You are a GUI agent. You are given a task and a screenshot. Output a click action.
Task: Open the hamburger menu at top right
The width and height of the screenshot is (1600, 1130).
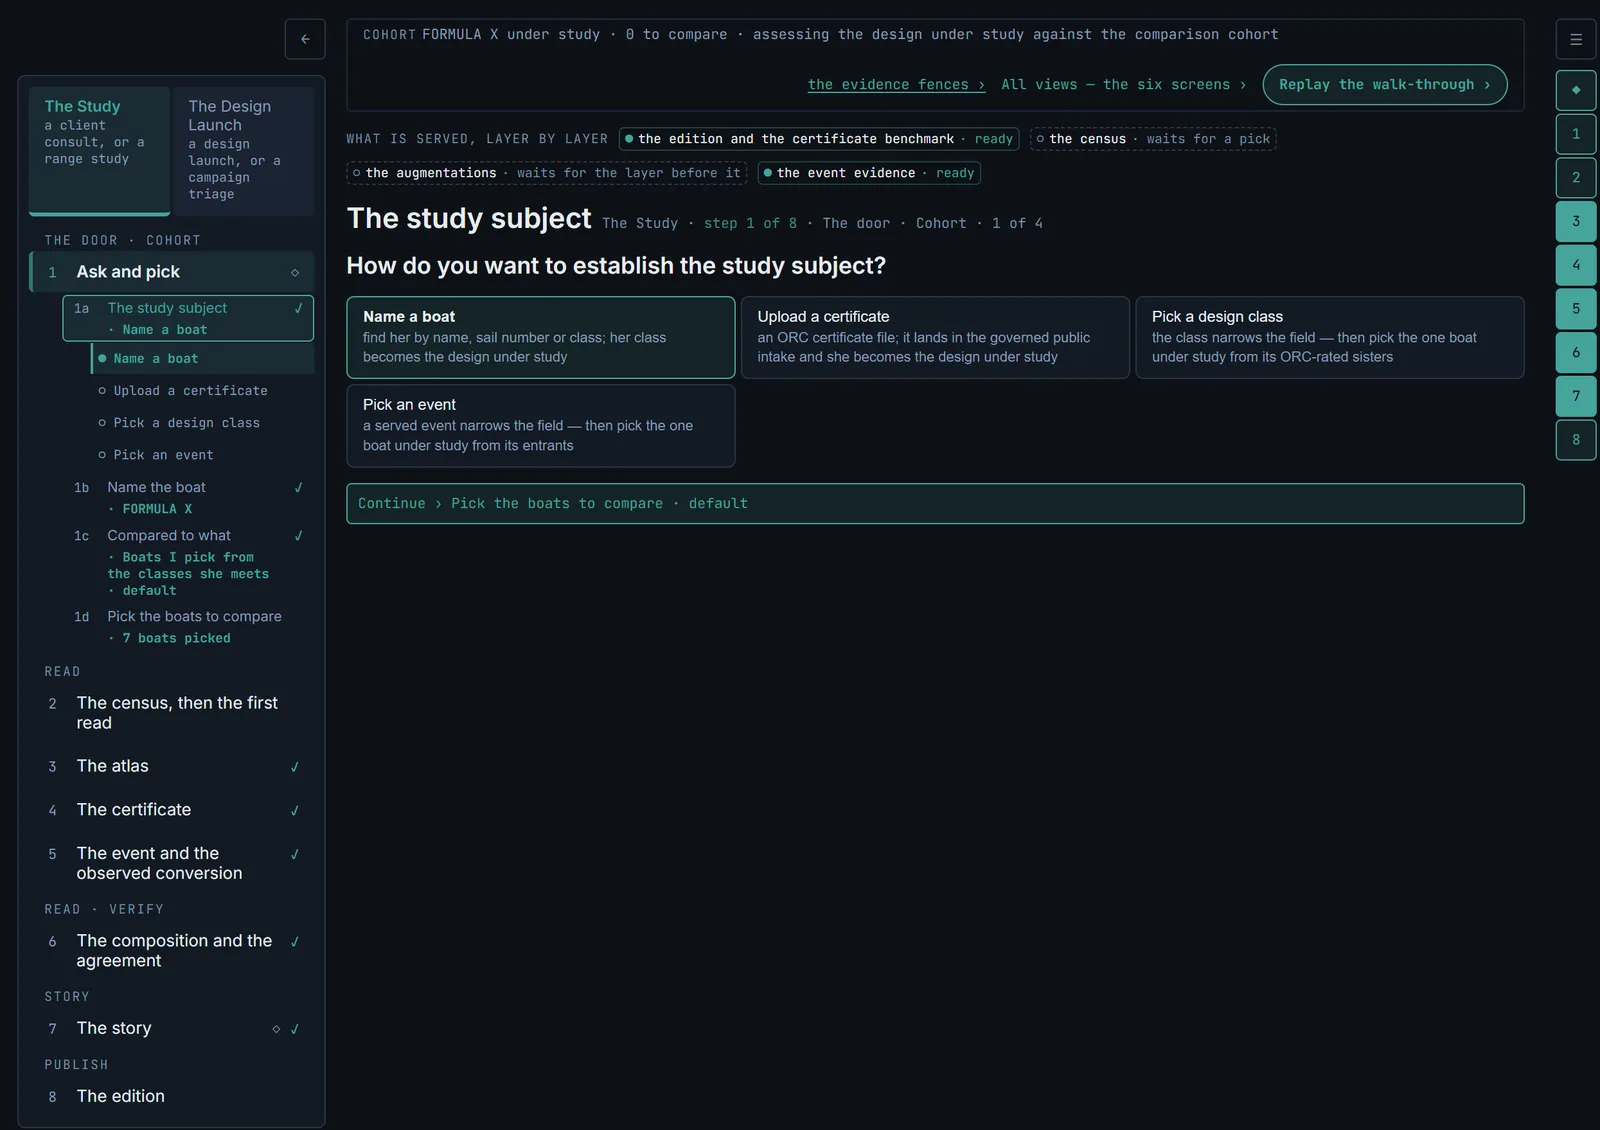[x=1576, y=39]
